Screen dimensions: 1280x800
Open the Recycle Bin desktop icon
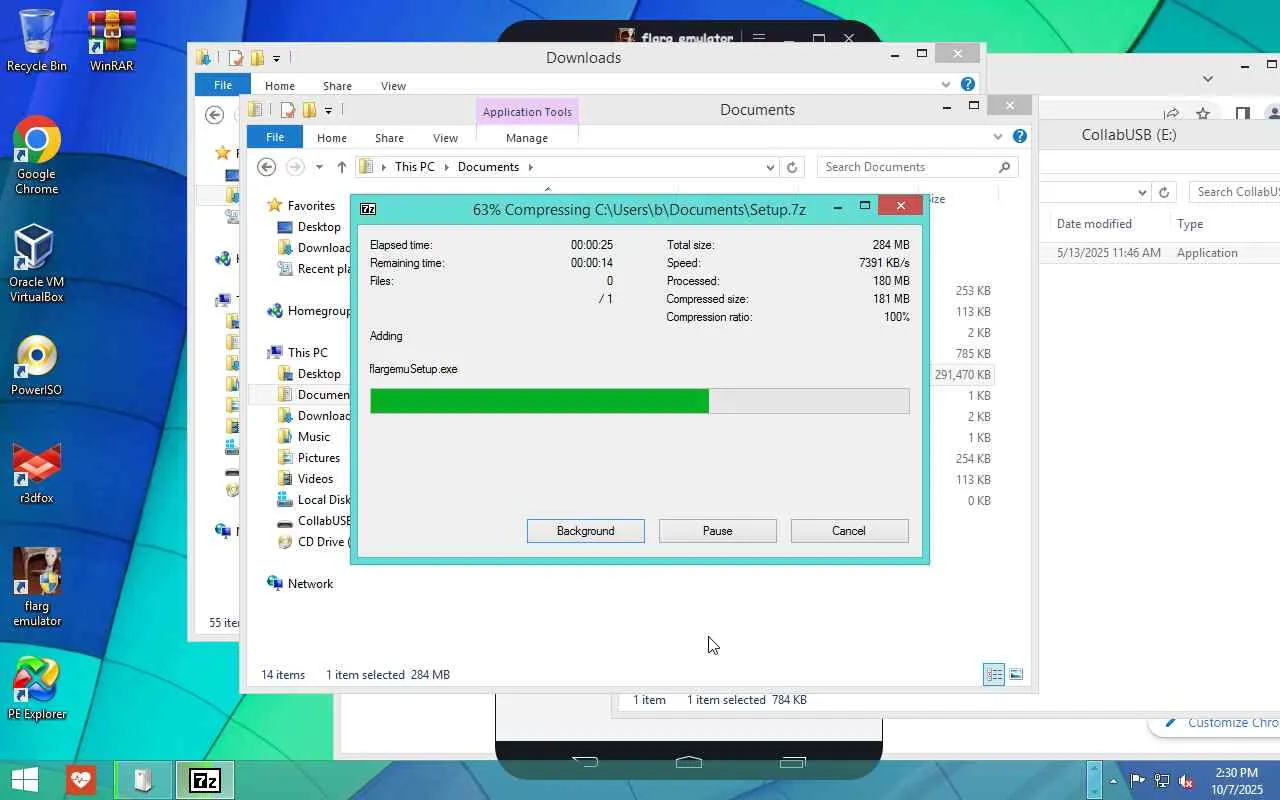pyautogui.click(x=37, y=40)
